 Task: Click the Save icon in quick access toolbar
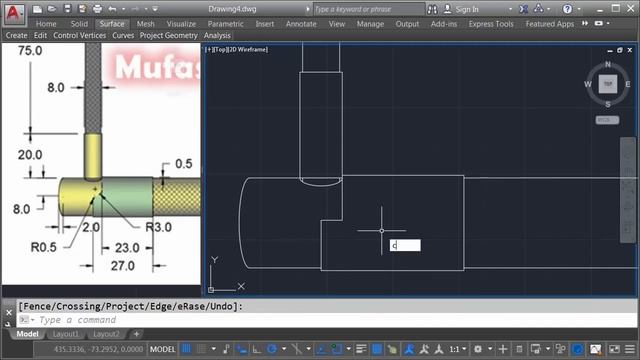67,9
